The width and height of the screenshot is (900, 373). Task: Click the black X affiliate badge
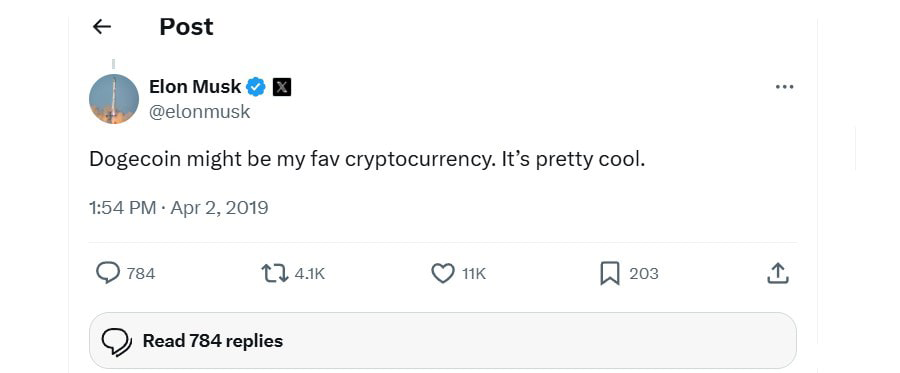point(281,87)
